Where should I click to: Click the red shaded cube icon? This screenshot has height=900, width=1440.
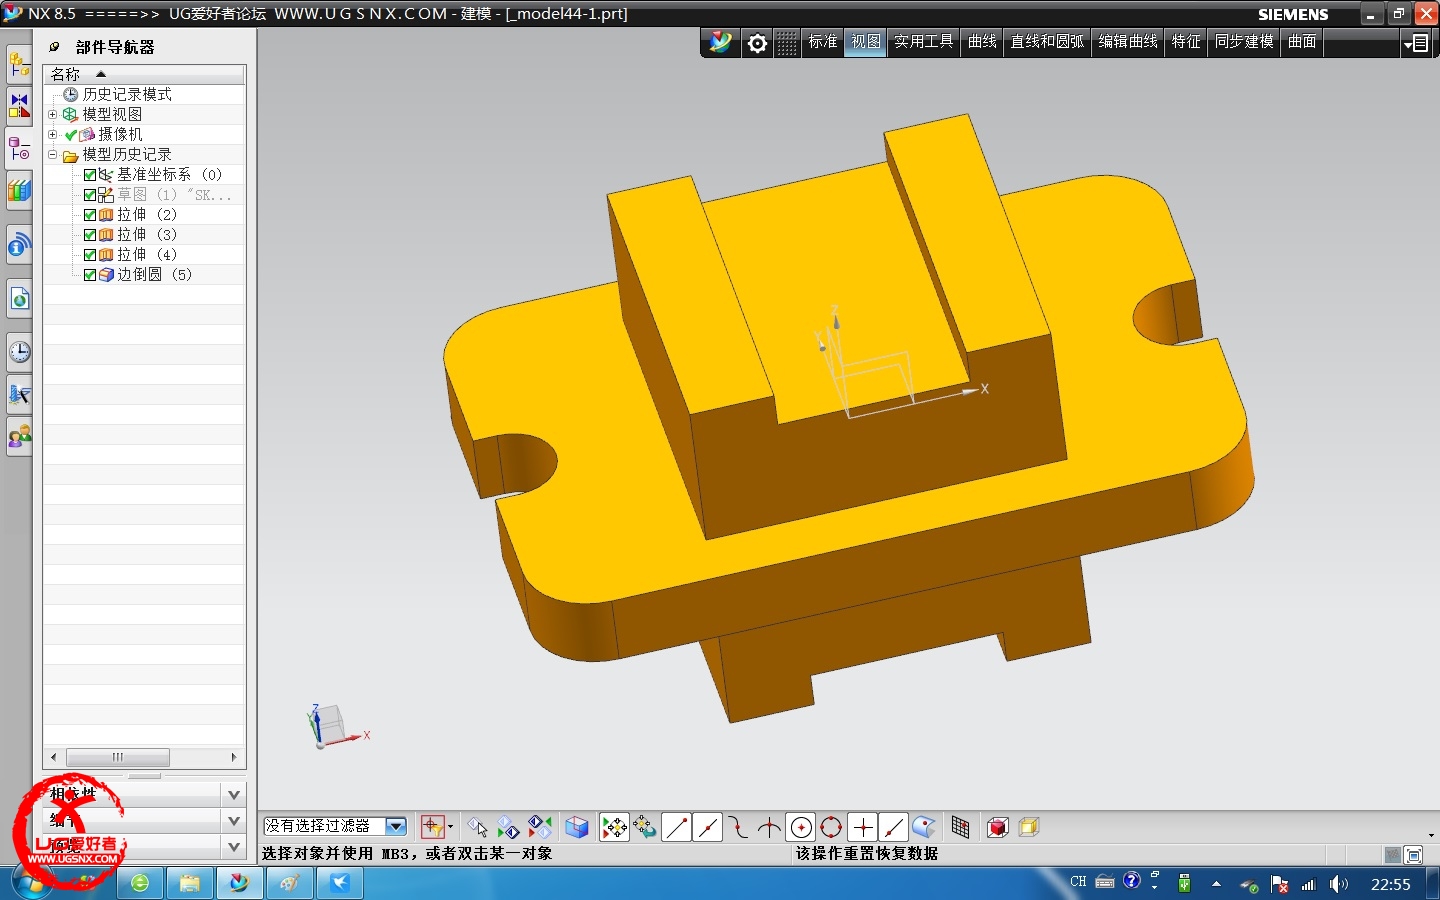pyautogui.click(x=998, y=828)
